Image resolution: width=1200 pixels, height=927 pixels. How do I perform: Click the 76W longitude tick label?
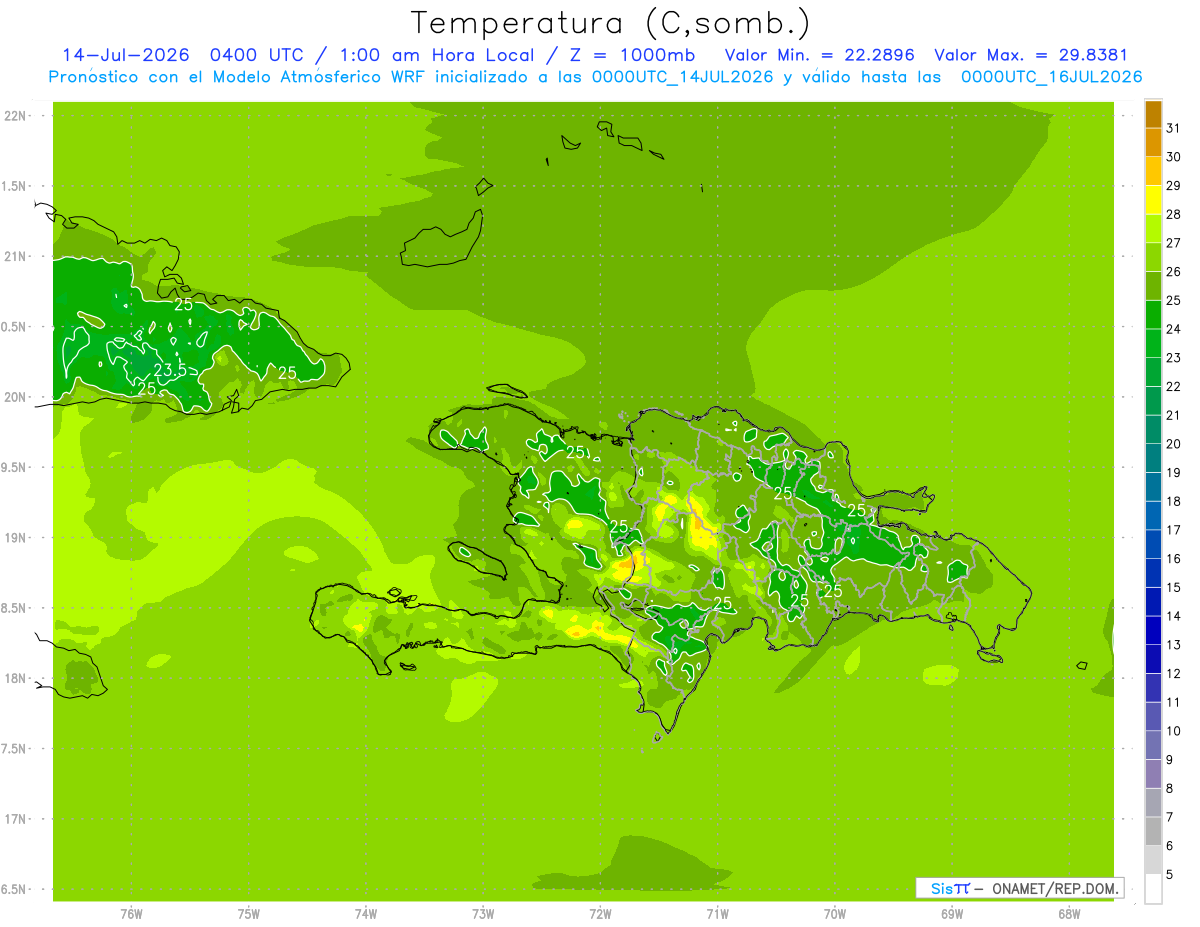131,913
